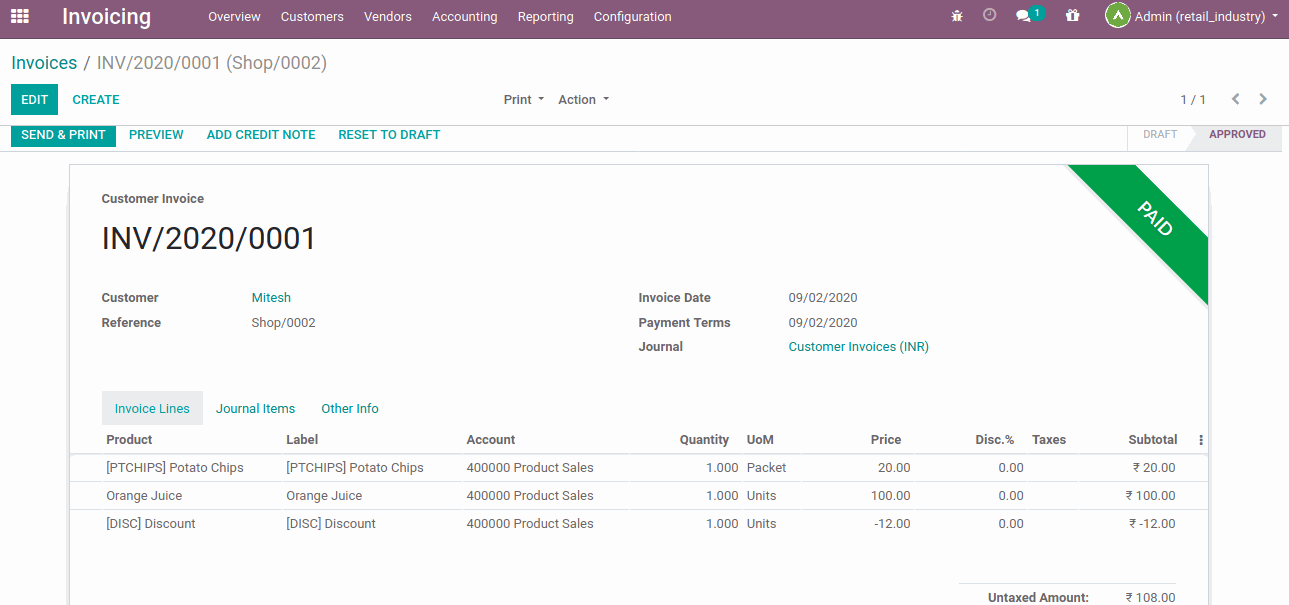
Task: Set invoice back with RESET TO DRAFT
Action: 389,134
